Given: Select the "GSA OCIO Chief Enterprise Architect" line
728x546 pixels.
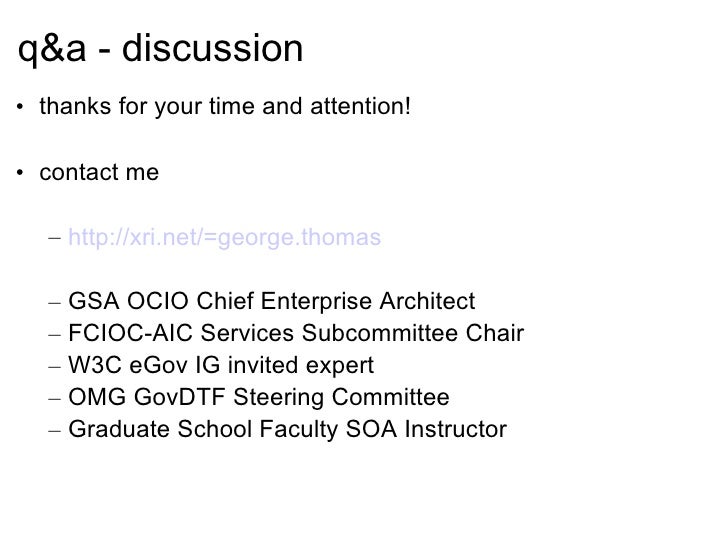Looking at the screenshot, I should (x=272, y=302).
